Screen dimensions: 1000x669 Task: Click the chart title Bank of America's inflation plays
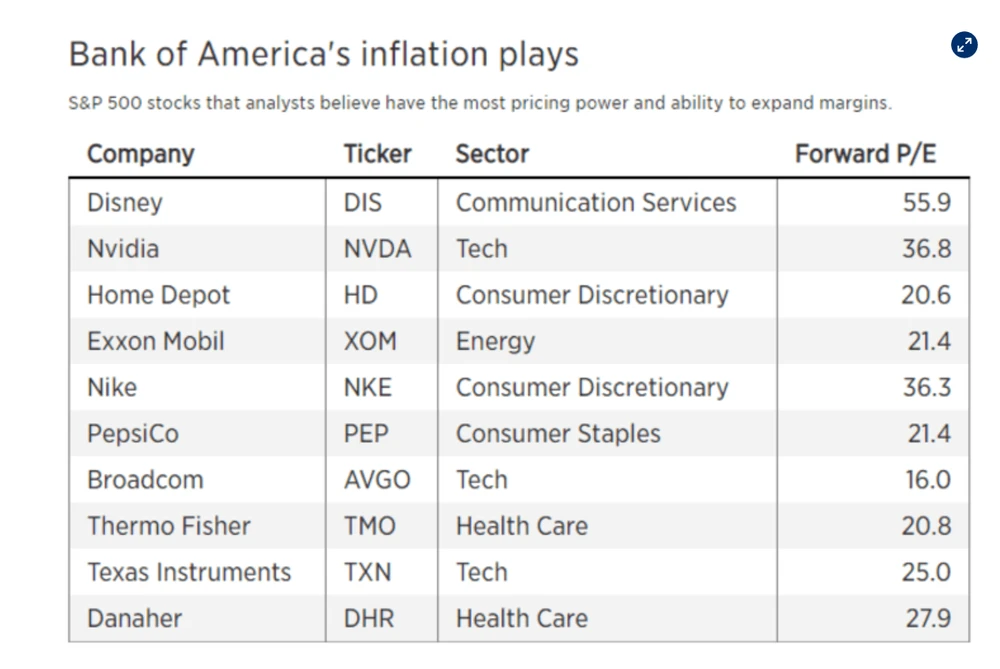pyautogui.click(x=323, y=54)
